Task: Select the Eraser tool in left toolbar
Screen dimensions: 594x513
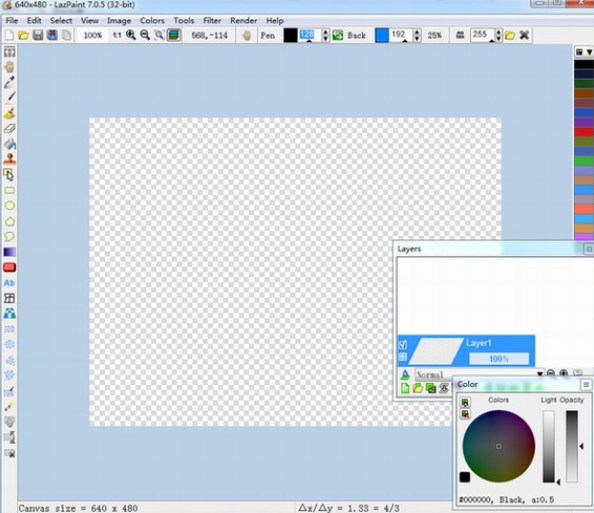Action: 9,128
